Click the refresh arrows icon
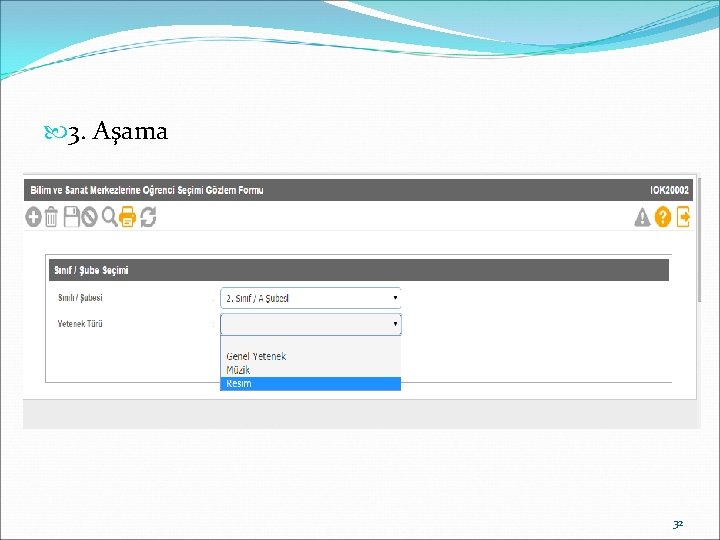Image resolution: width=720 pixels, height=540 pixels. 148,217
